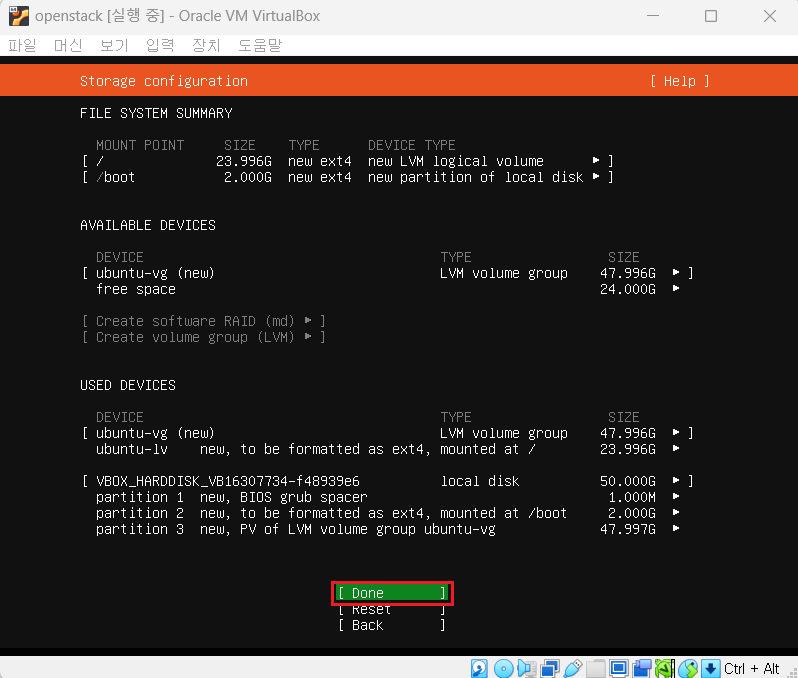Select the / mount point row
Viewport: 798px width, 678px height.
348,161
